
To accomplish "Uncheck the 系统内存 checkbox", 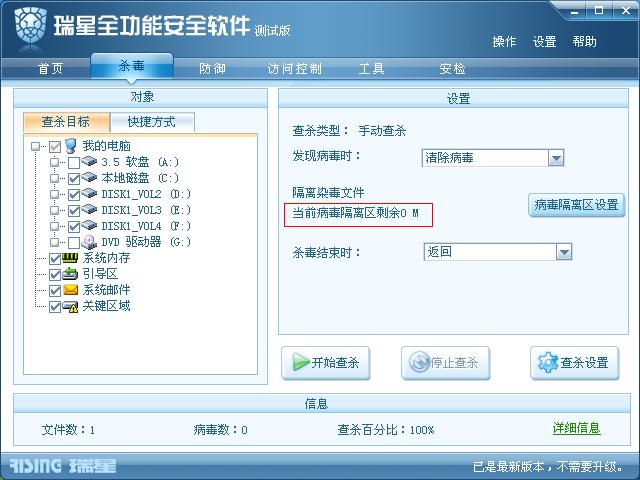I will [x=55, y=259].
